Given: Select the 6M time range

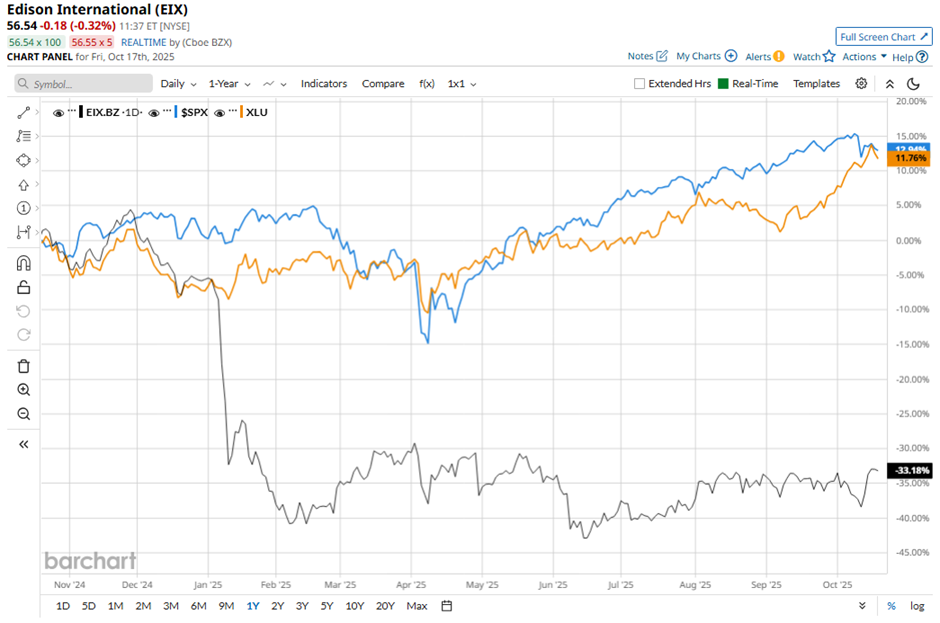Looking at the screenshot, I should [198, 606].
